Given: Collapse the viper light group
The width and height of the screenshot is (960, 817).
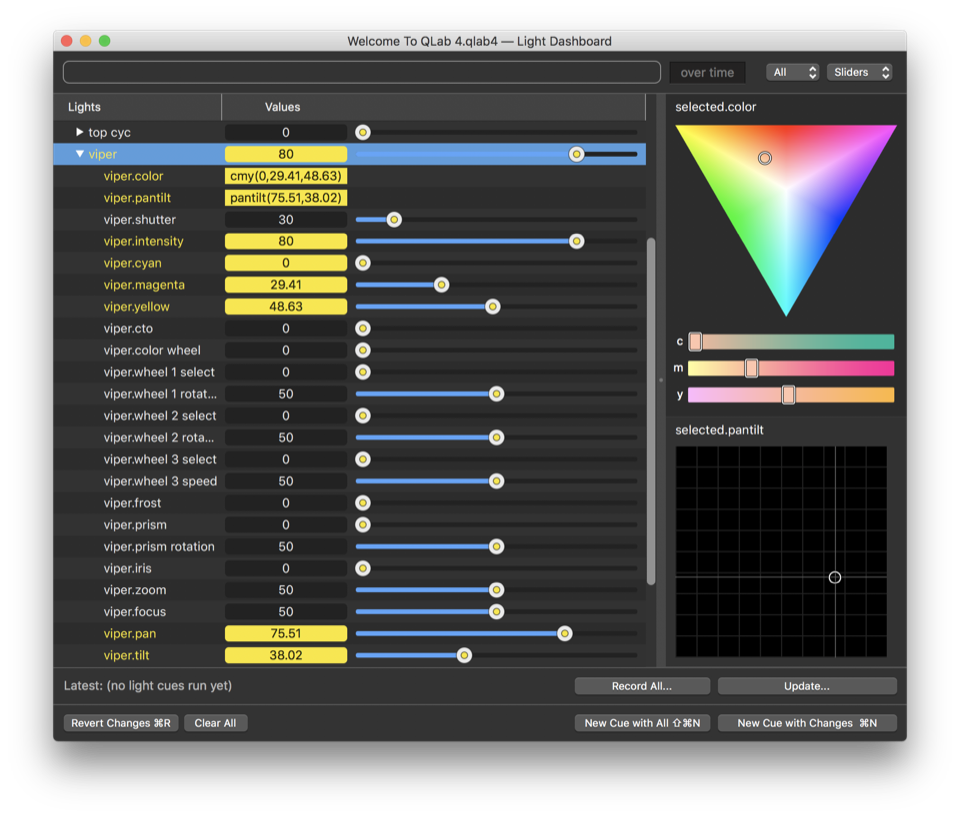Looking at the screenshot, I should pos(80,154).
